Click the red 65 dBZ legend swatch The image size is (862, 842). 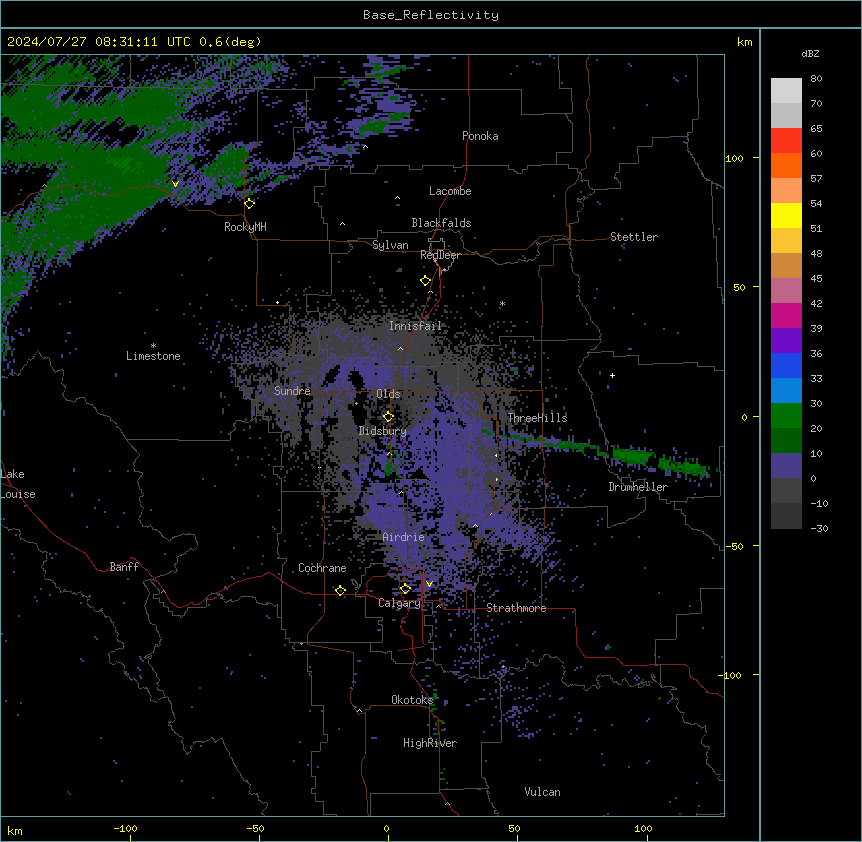pyautogui.click(x=786, y=140)
